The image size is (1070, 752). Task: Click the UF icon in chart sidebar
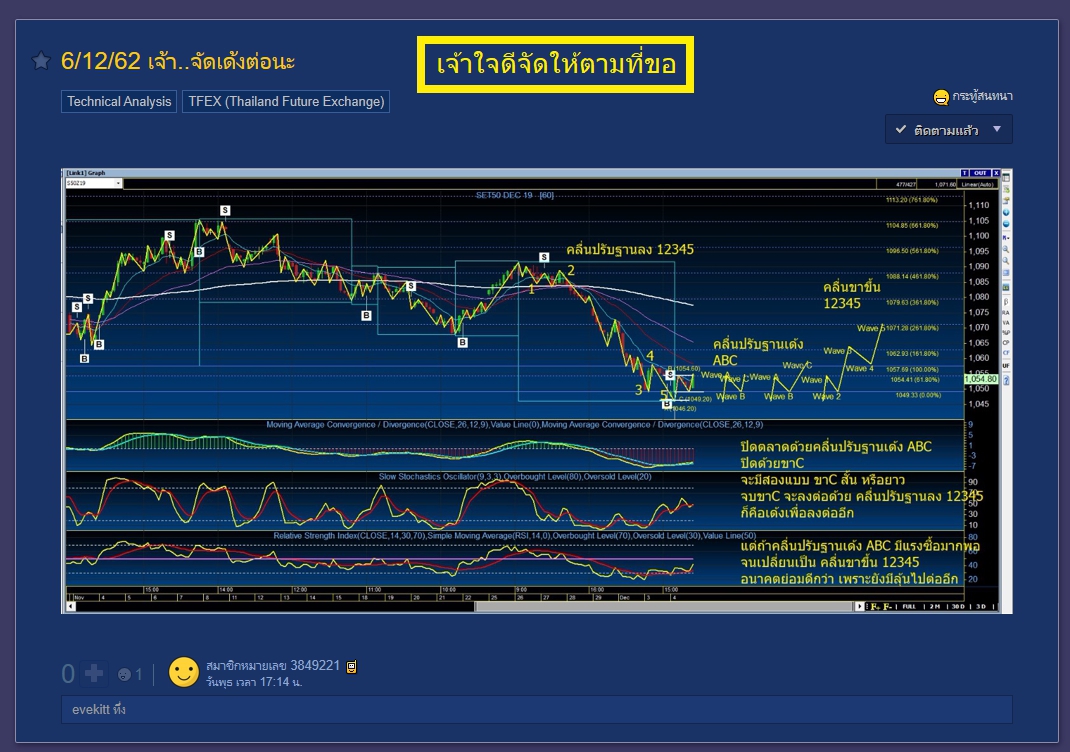[x=1006, y=366]
